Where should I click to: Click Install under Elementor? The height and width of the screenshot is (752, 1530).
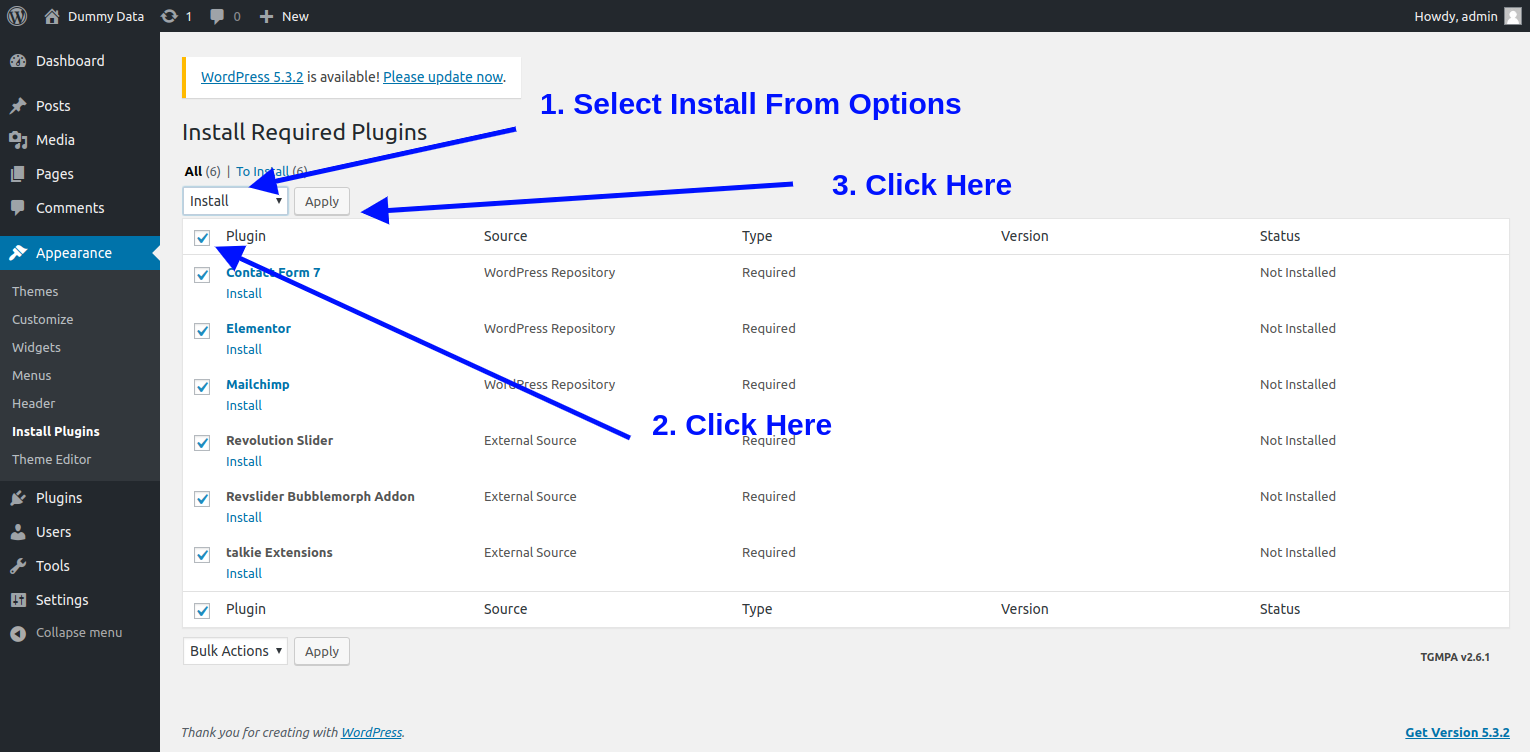tap(244, 350)
